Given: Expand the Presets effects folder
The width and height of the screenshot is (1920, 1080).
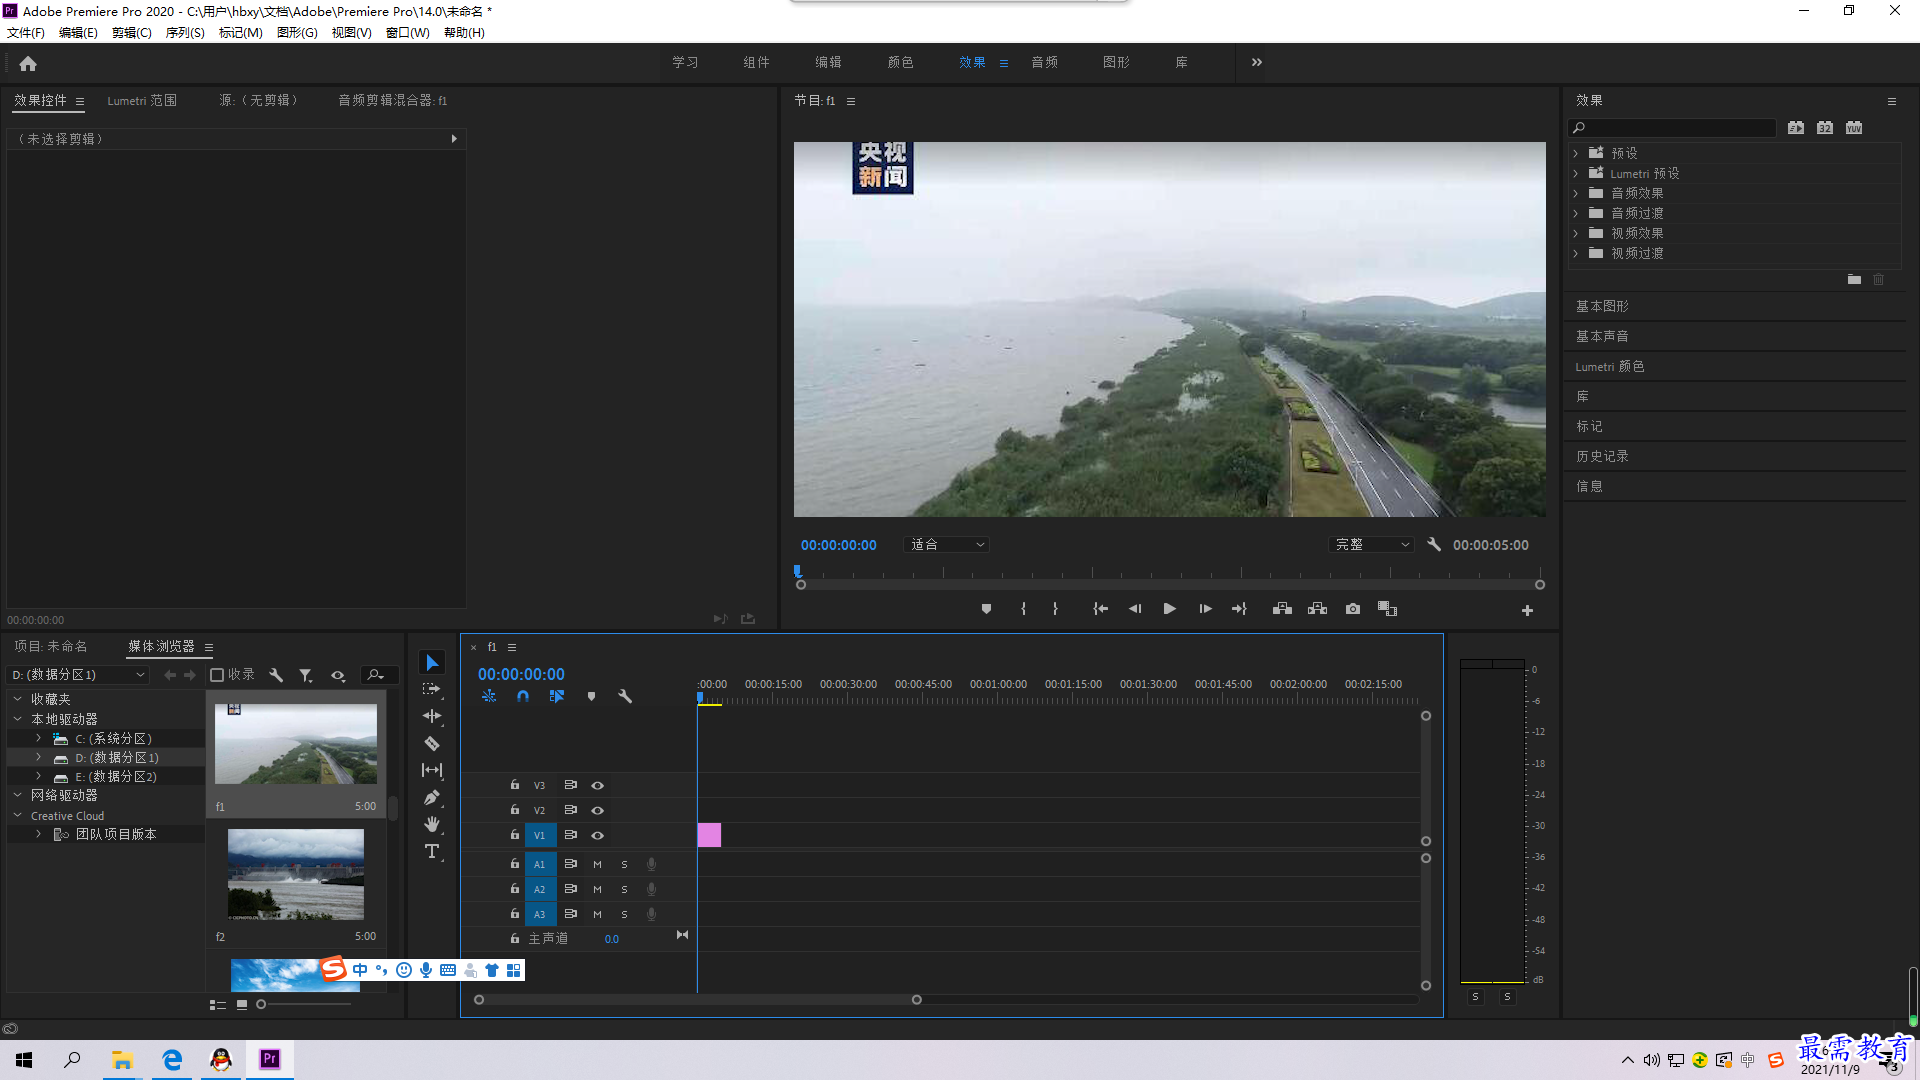Looking at the screenshot, I should pyautogui.click(x=1575, y=153).
